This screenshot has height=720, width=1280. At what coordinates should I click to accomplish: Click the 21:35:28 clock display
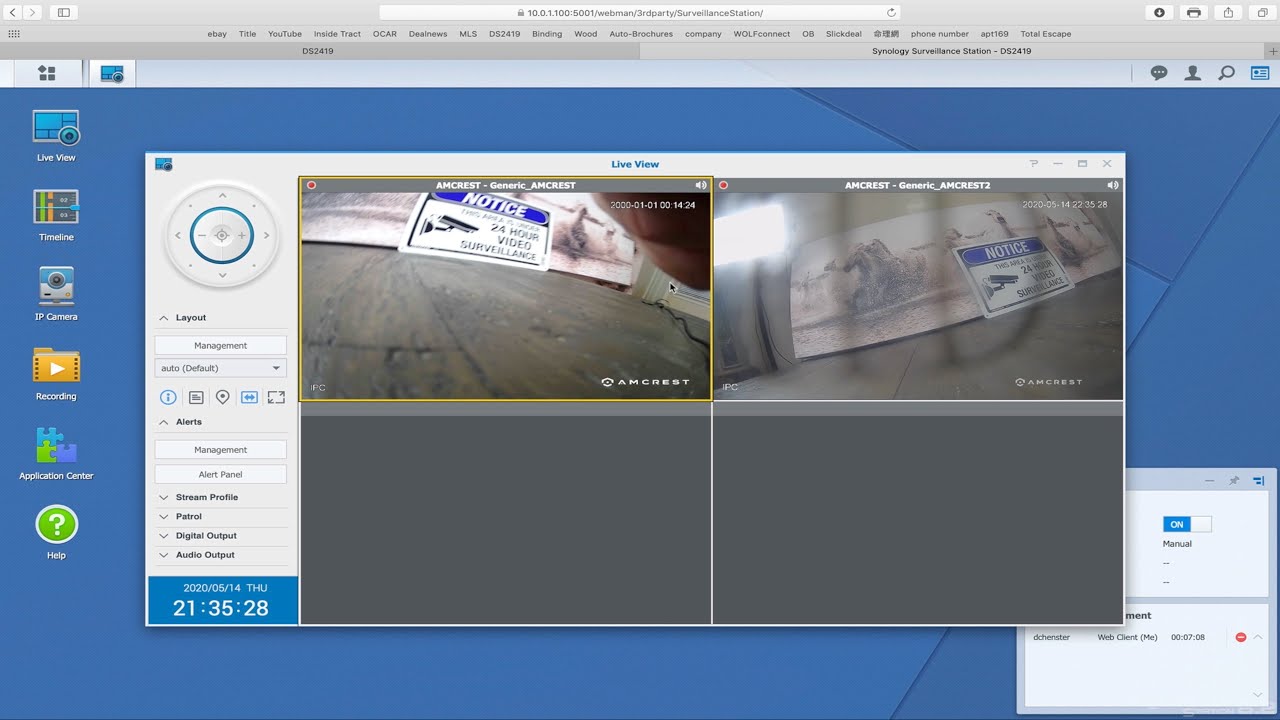point(221,608)
